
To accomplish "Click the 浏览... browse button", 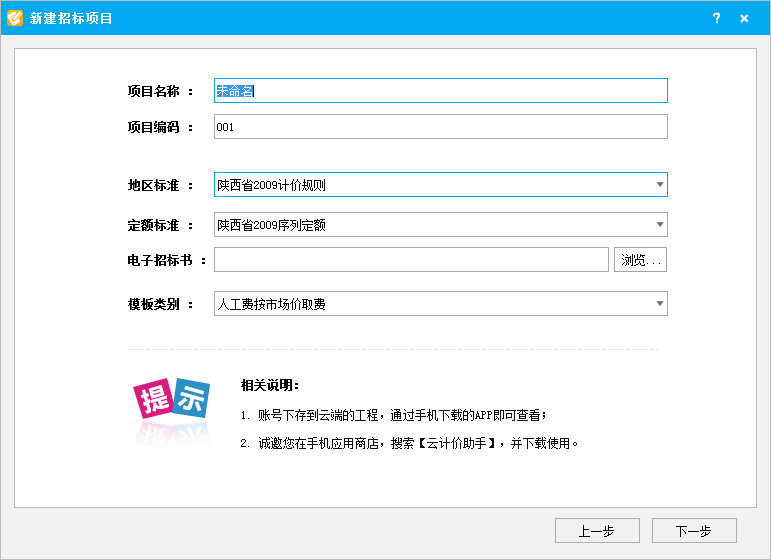I will [x=640, y=260].
